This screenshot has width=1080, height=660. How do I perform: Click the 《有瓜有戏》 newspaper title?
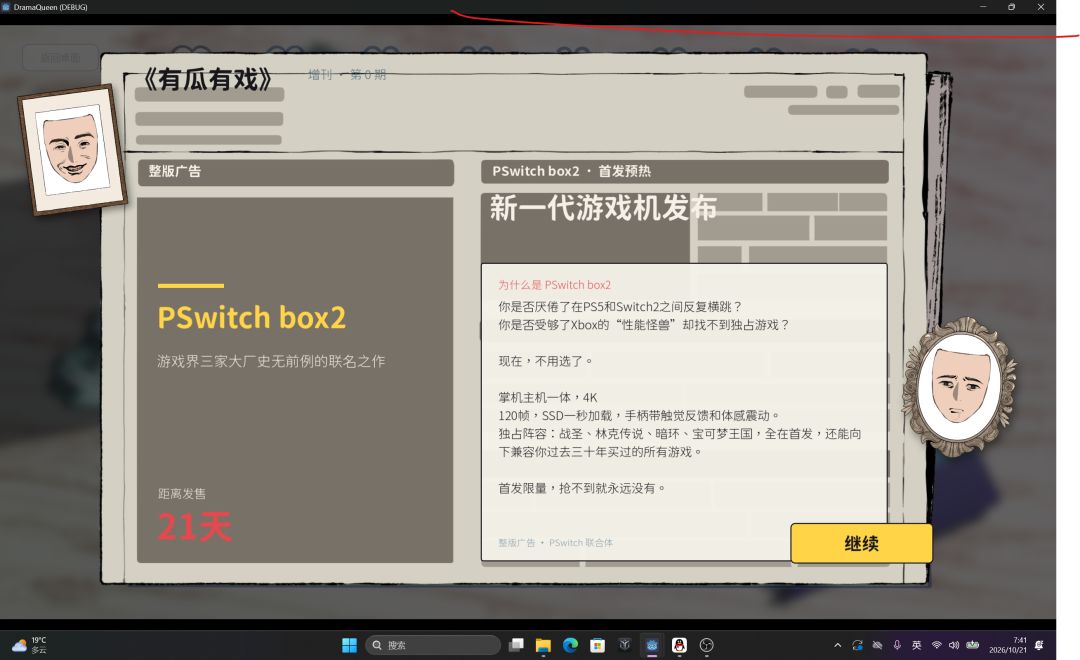(209, 79)
